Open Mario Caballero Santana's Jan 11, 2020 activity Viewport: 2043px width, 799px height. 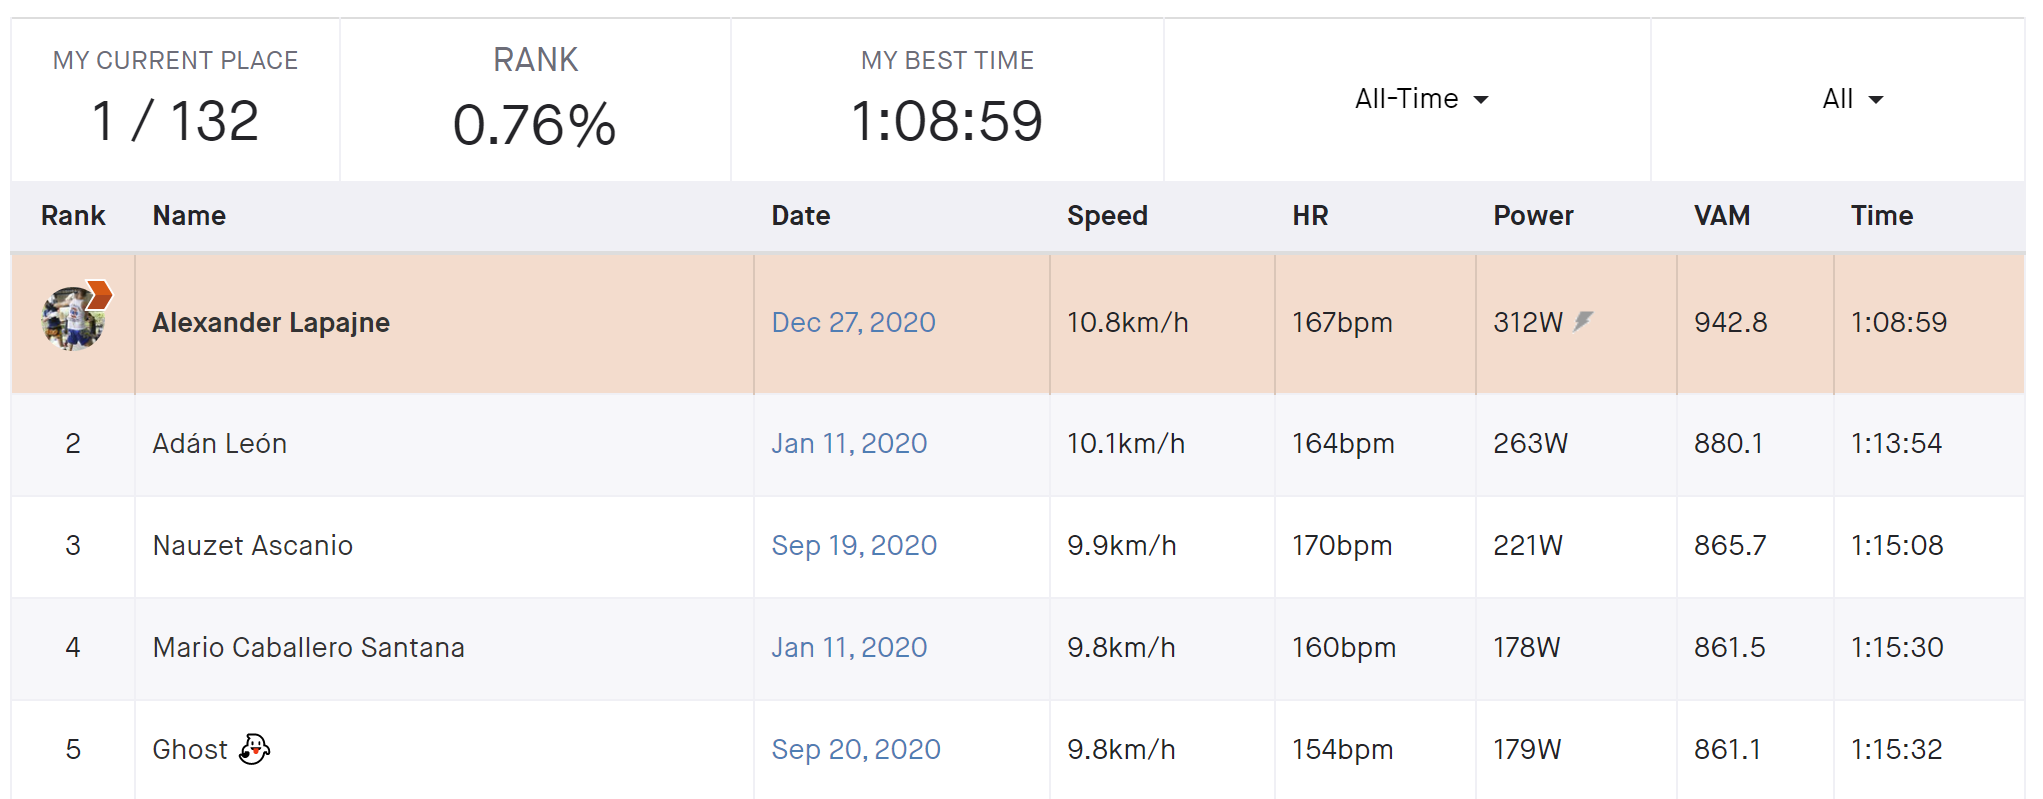849,647
